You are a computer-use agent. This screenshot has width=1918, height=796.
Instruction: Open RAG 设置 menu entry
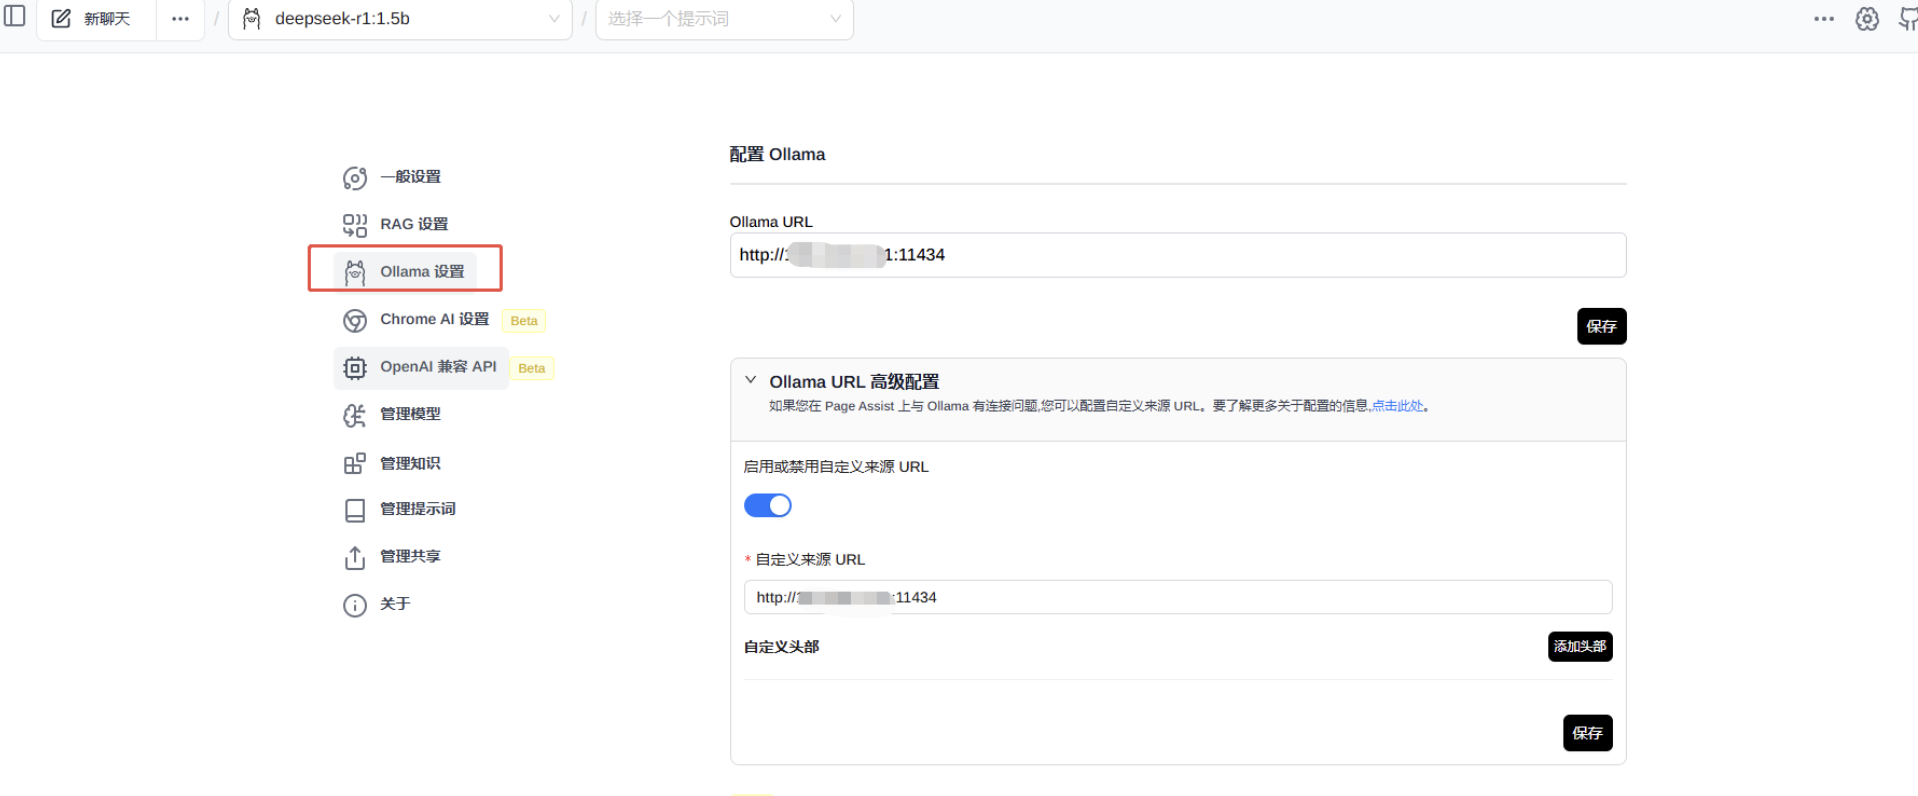click(414, 224)
